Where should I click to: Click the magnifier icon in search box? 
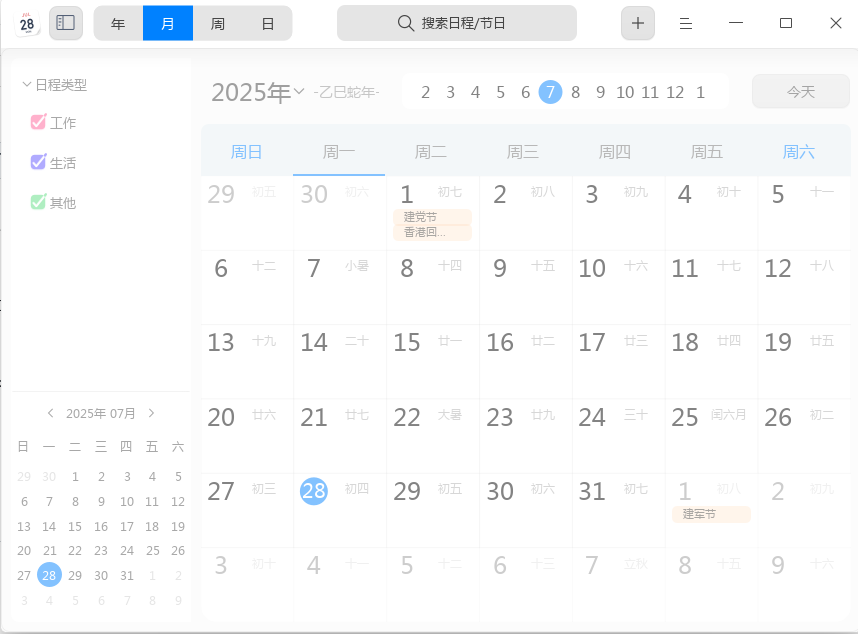coord(405,23)
